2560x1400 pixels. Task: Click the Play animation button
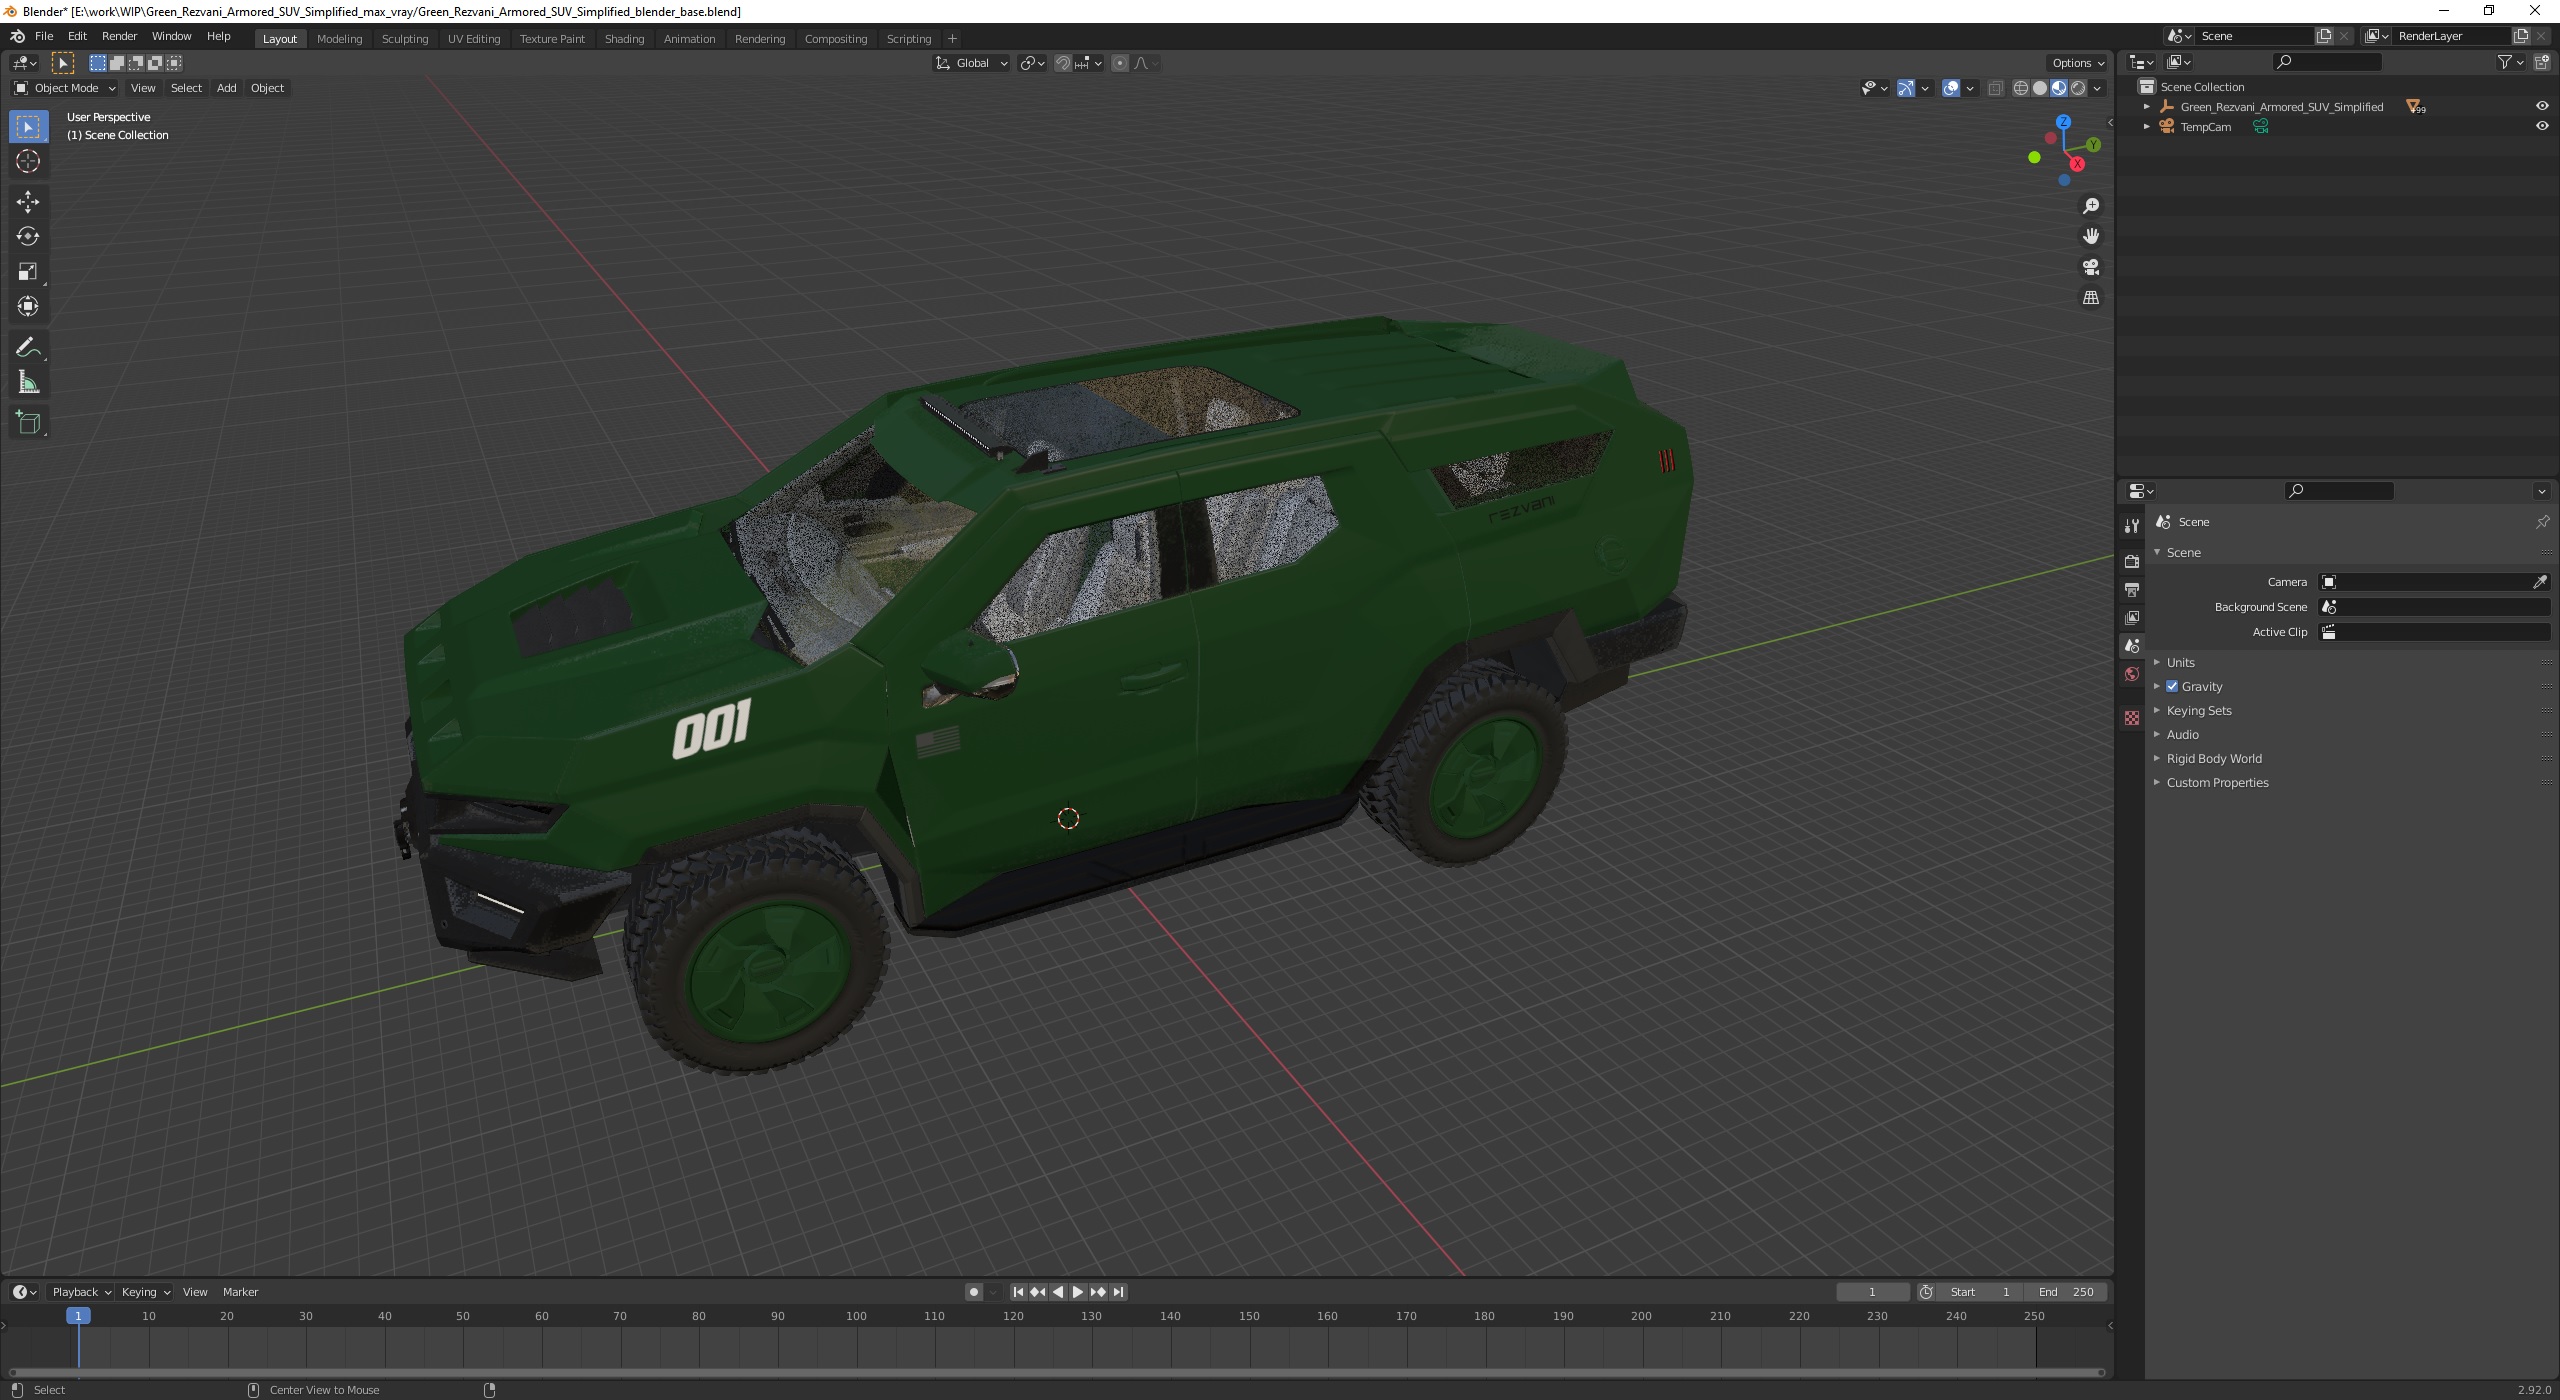tap(1078, 1292)
